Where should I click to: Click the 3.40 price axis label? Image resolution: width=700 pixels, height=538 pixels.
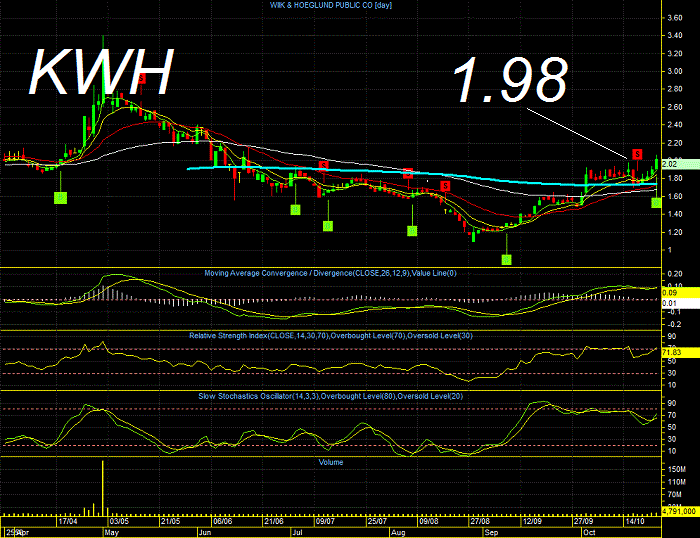675,35
